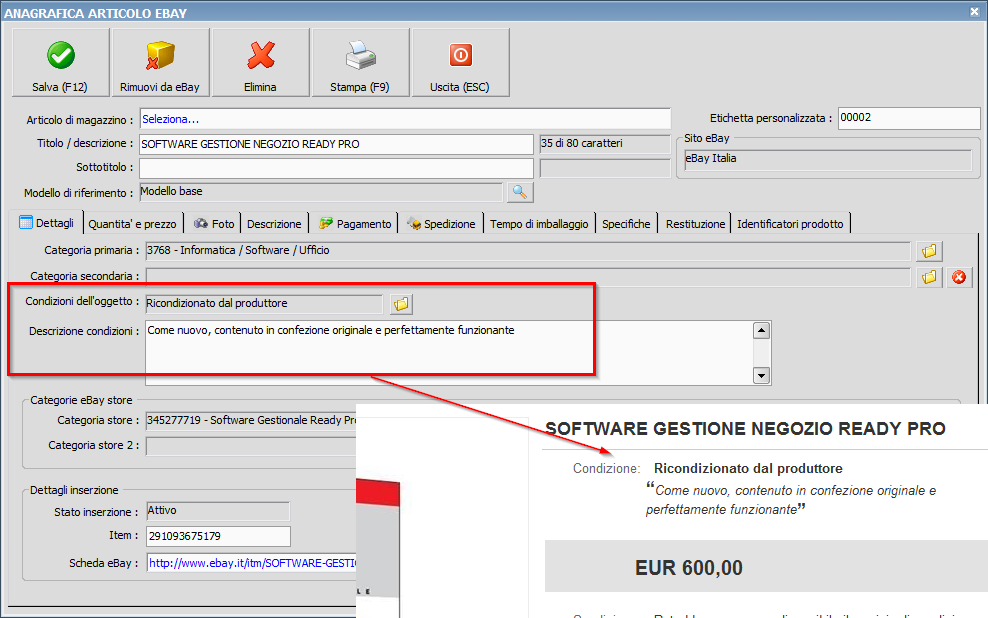Switch to the Dettagli tab
Image resolution: width=988 pixels, height=618 pixels.
[x=47, y=223]
